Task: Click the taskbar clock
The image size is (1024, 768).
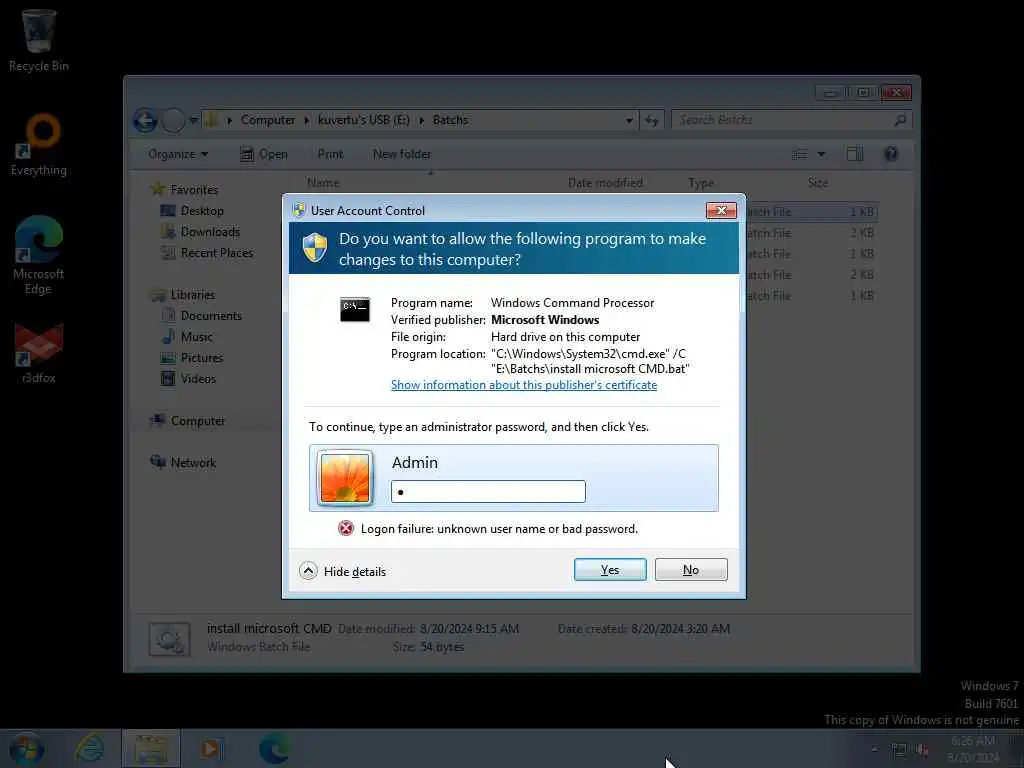Action: pyautogui.click(x=973, y=749)
